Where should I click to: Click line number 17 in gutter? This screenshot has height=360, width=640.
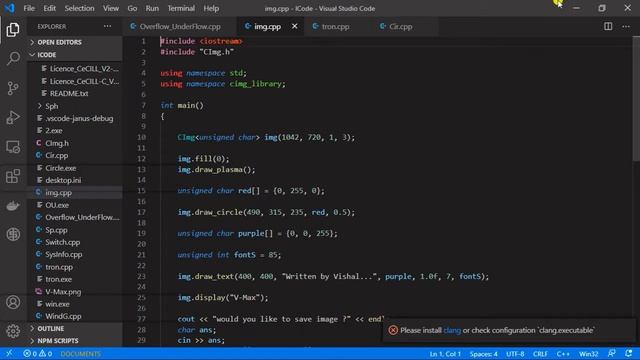click(141, 212)
